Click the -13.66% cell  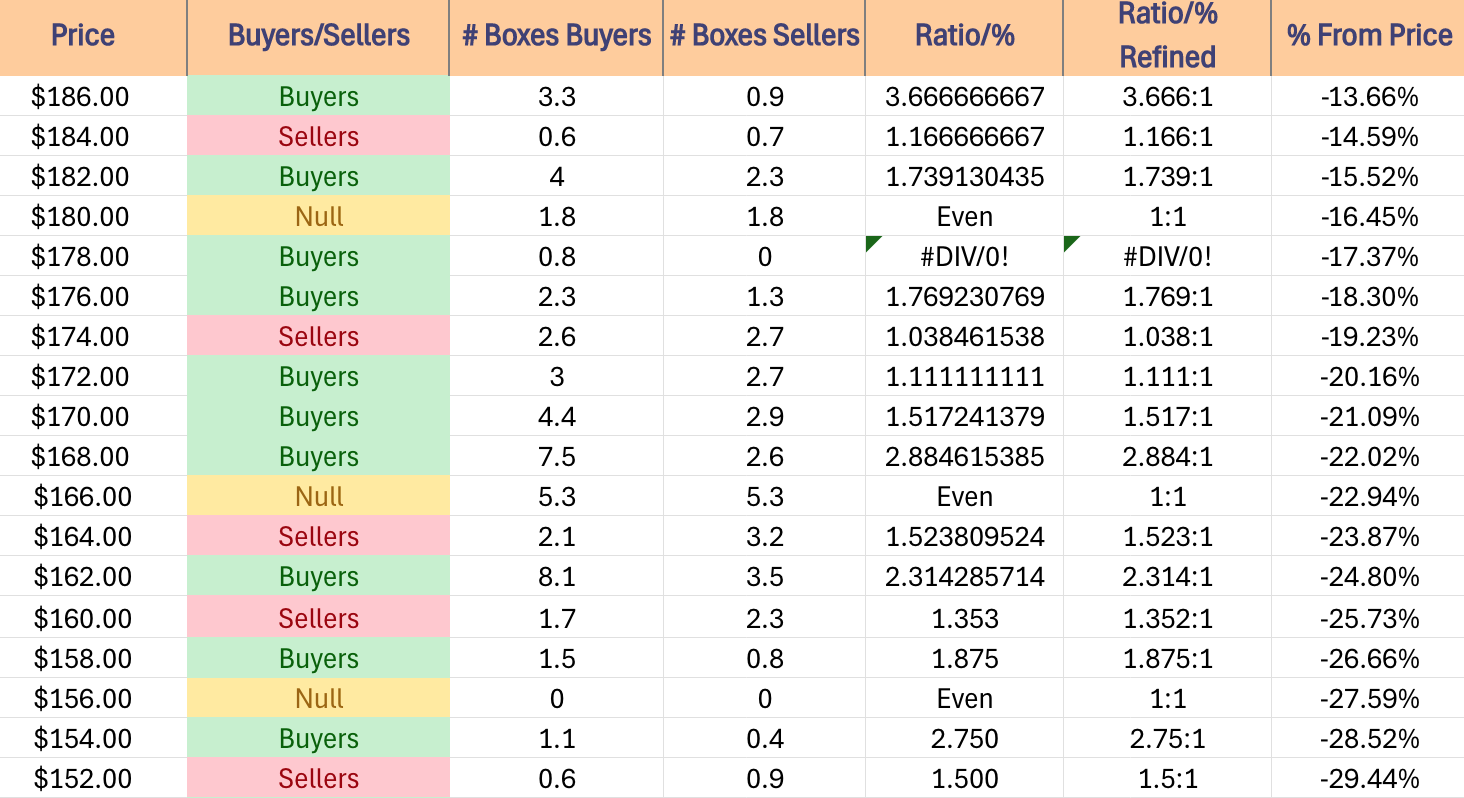pos(1368,97)
